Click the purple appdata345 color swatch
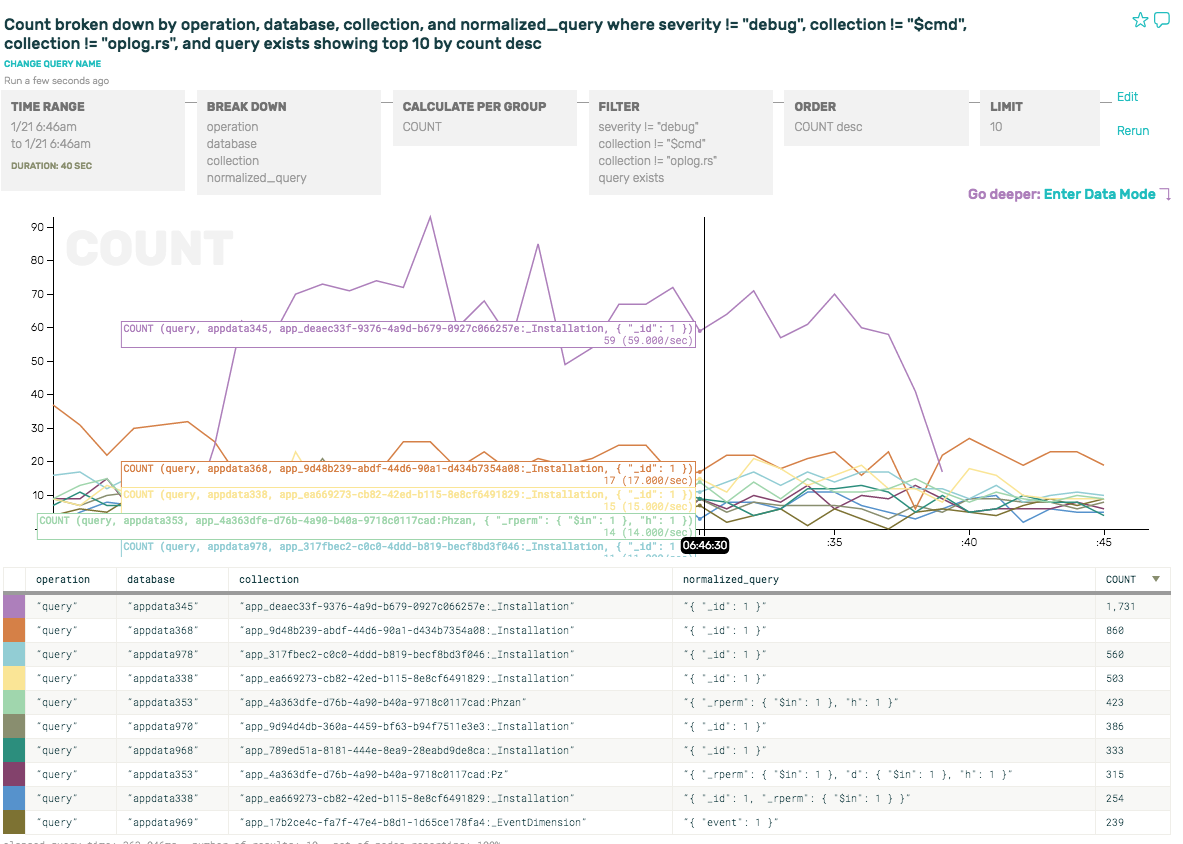This screenshot has height=844, width=1183. pyautogui.click(x=14, y=607)
